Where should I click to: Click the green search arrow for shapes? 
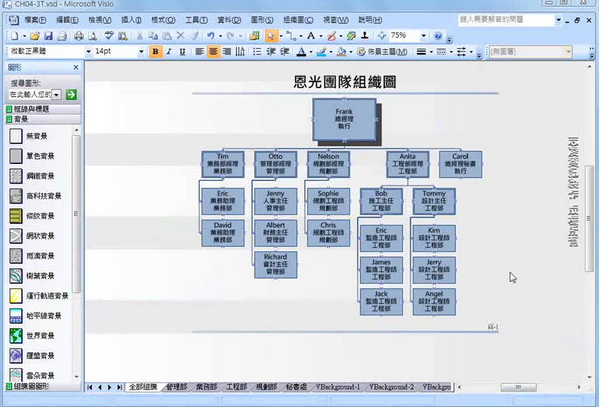pyautogui.click(x=72, y=94)
